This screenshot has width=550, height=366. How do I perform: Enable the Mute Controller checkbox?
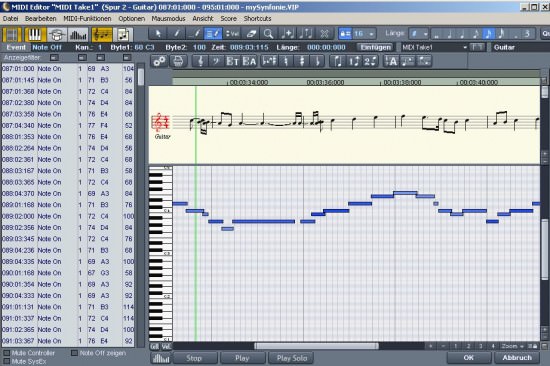pyautogui.click(x=6, y=353)
